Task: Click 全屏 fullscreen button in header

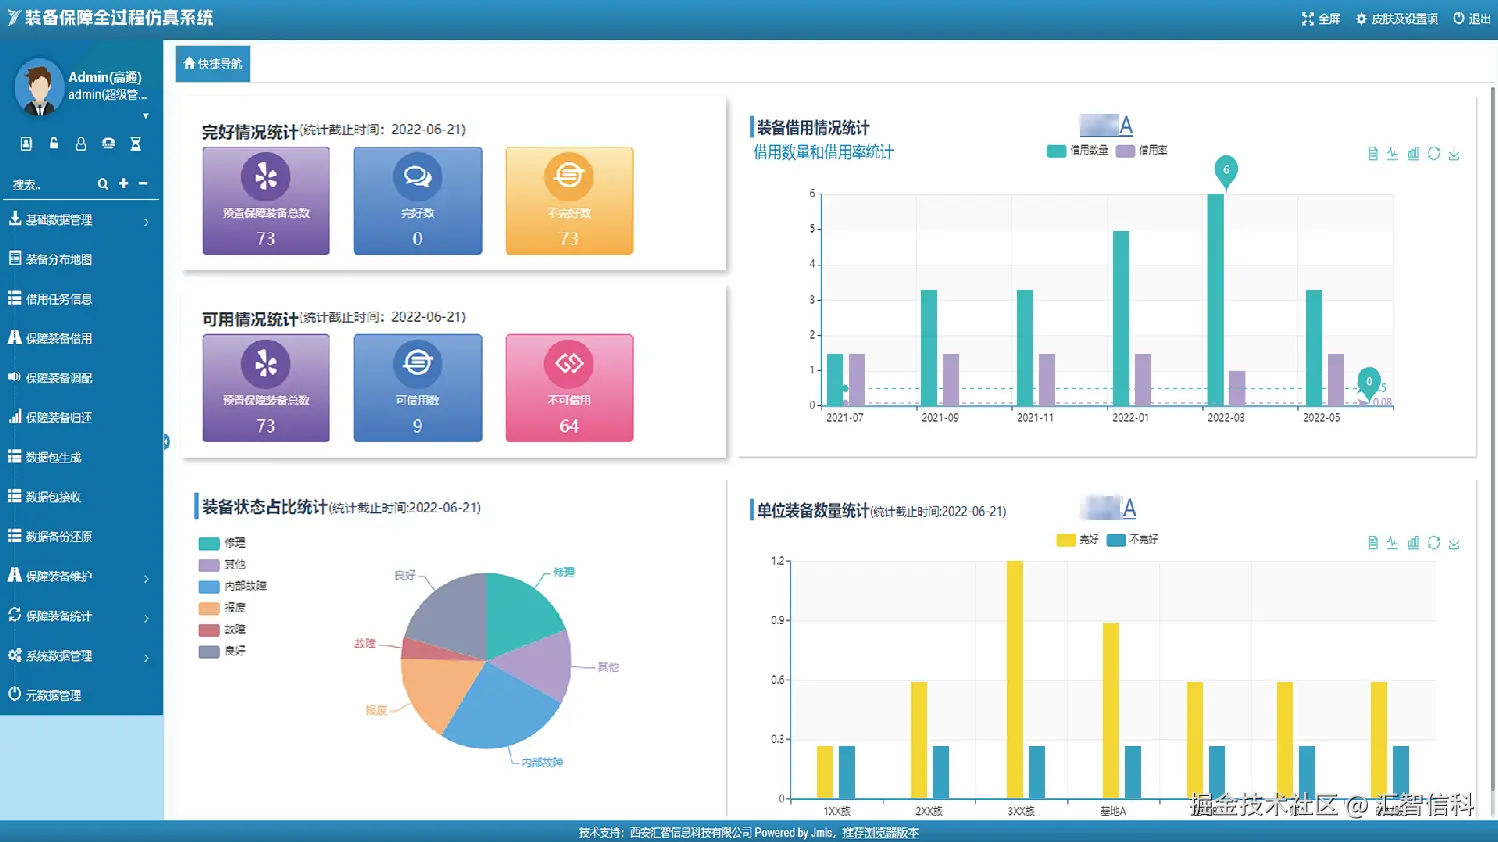Action: click(1321, 19)
